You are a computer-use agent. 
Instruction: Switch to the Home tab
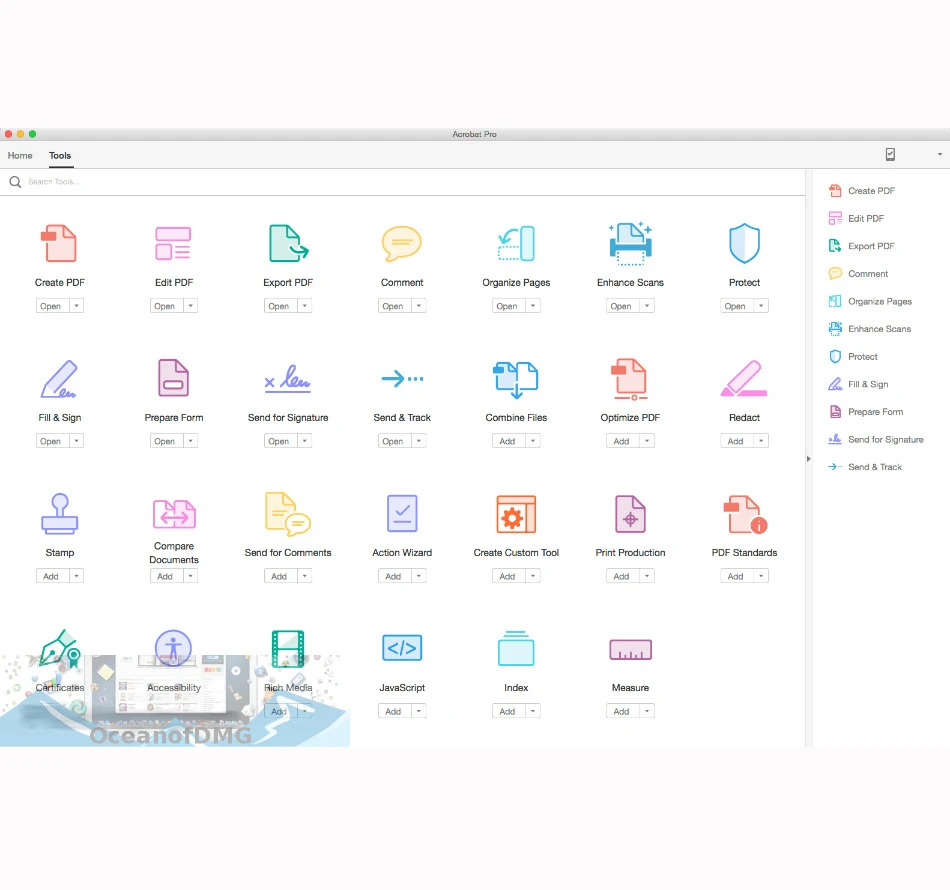click(x=20, y=156)
